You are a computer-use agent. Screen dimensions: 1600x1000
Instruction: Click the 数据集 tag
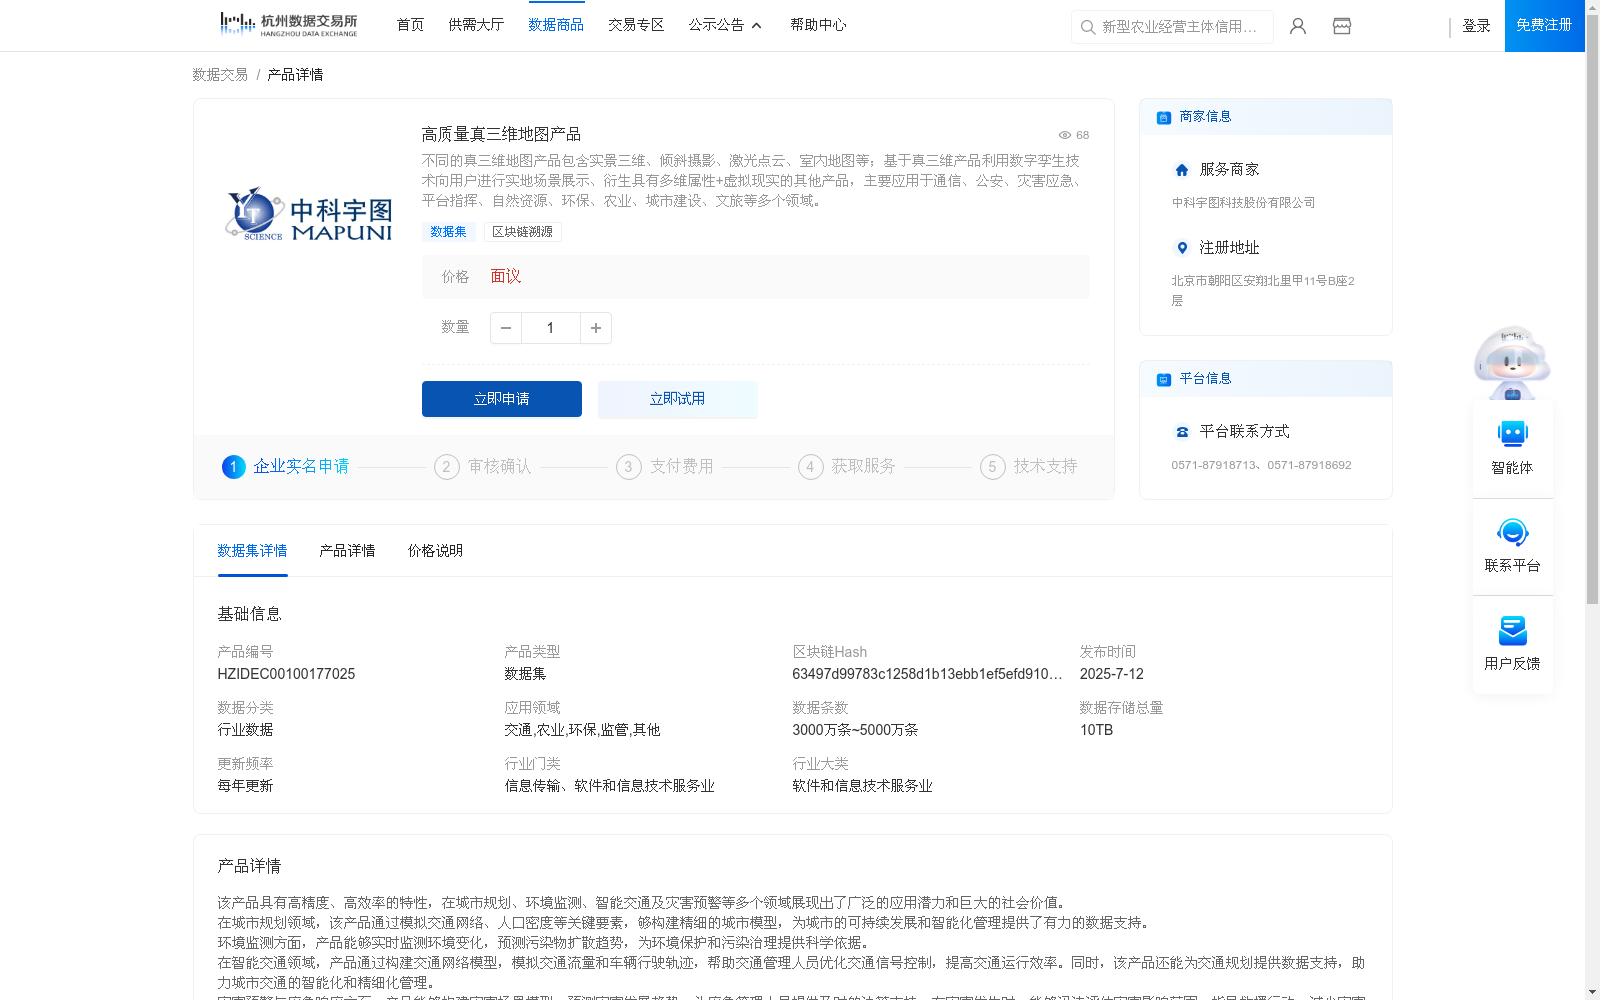(448, 232)
